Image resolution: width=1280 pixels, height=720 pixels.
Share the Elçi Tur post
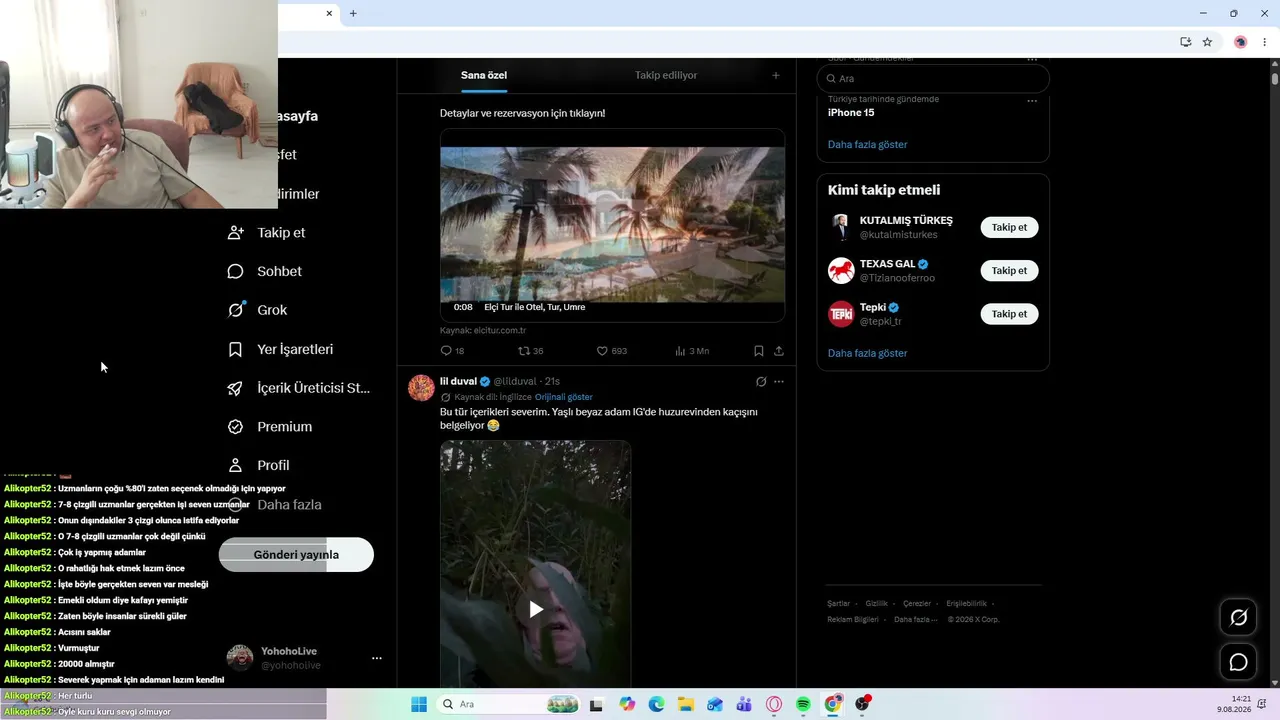click(779, 351)
